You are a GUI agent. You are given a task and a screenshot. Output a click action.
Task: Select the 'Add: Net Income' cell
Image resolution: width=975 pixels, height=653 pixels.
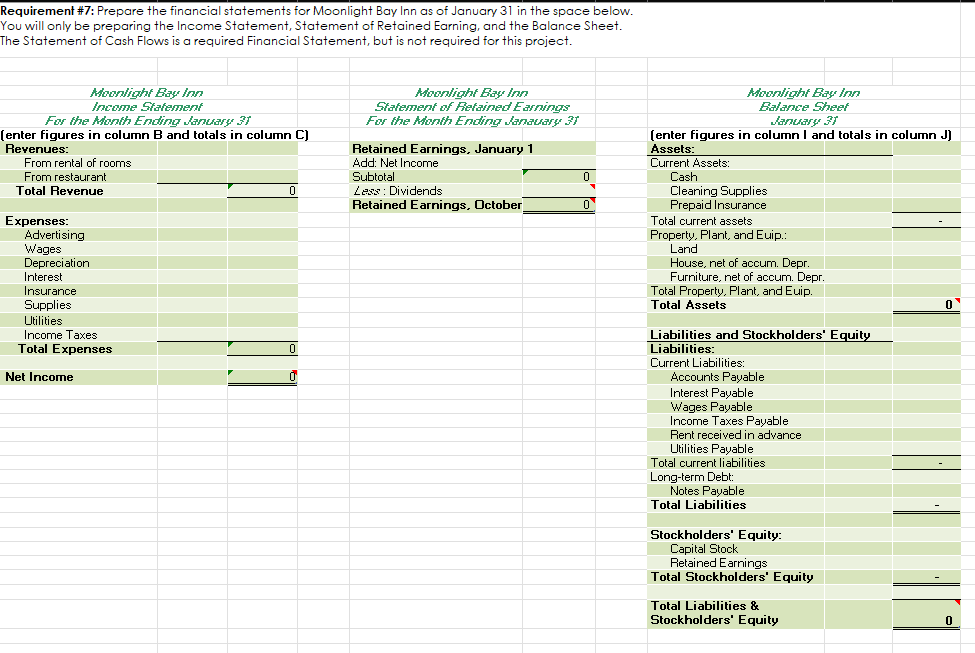395,163
